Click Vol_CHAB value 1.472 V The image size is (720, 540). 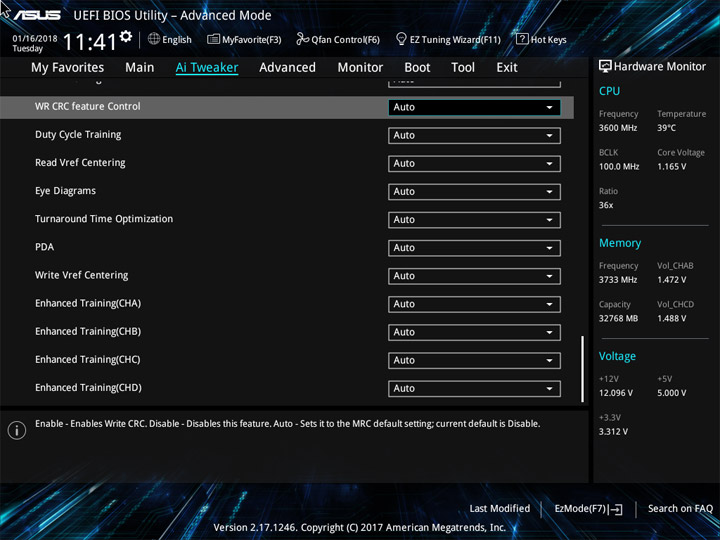671,280
